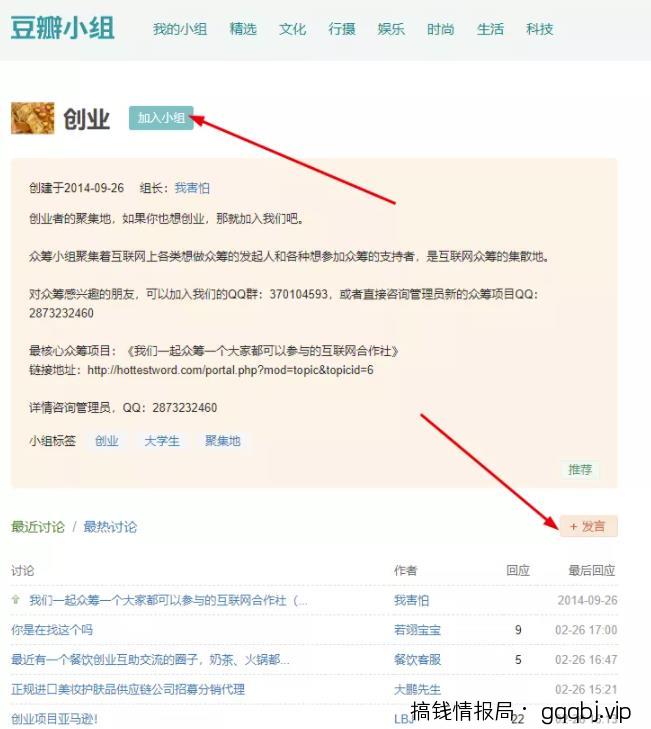Click the QQ群 number 370104593 text

coord(299,294)
